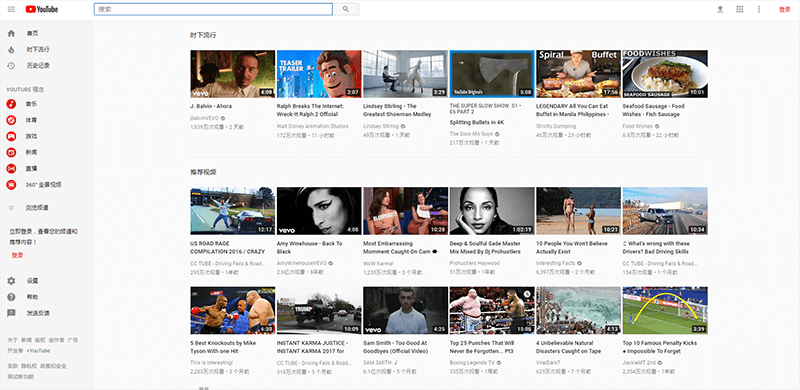Open Interesting Facts channel name
Viewport: 800px width, 390px height.
pos(556,263)
